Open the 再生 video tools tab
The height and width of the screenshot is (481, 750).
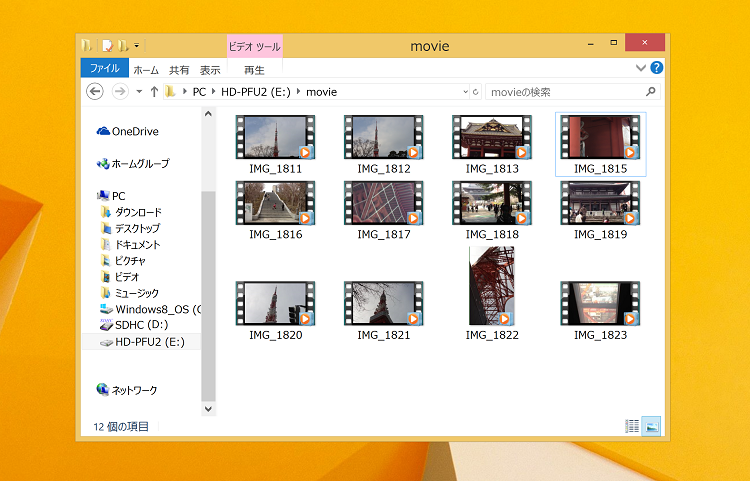coord(254,70)
